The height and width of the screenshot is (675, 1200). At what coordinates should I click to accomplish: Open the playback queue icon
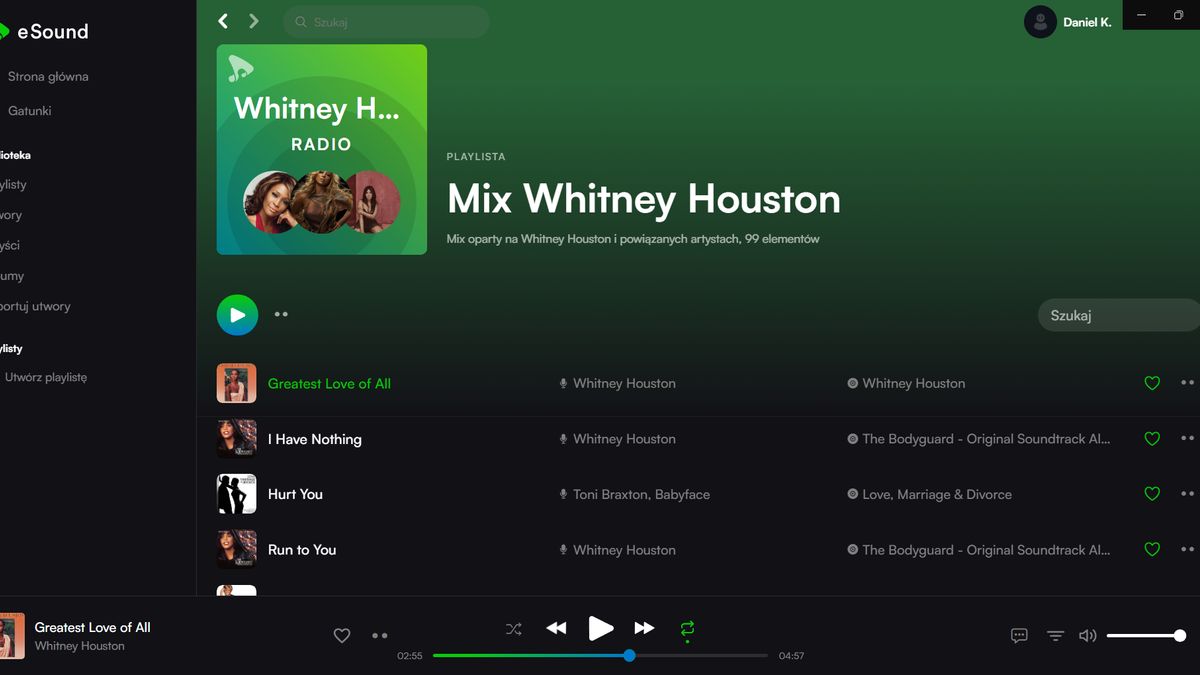[1056, 635]
